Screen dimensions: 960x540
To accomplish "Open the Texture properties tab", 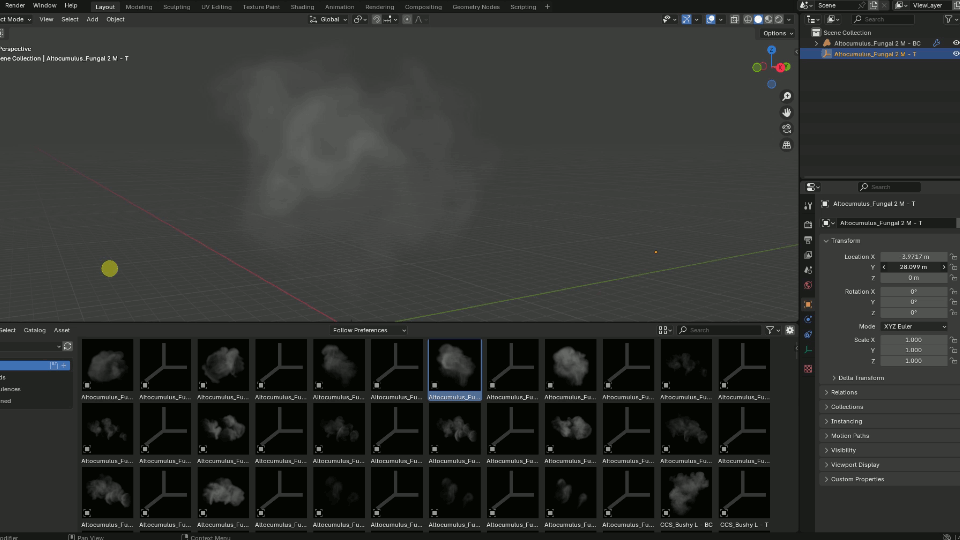I will click(x=808, y=369).
